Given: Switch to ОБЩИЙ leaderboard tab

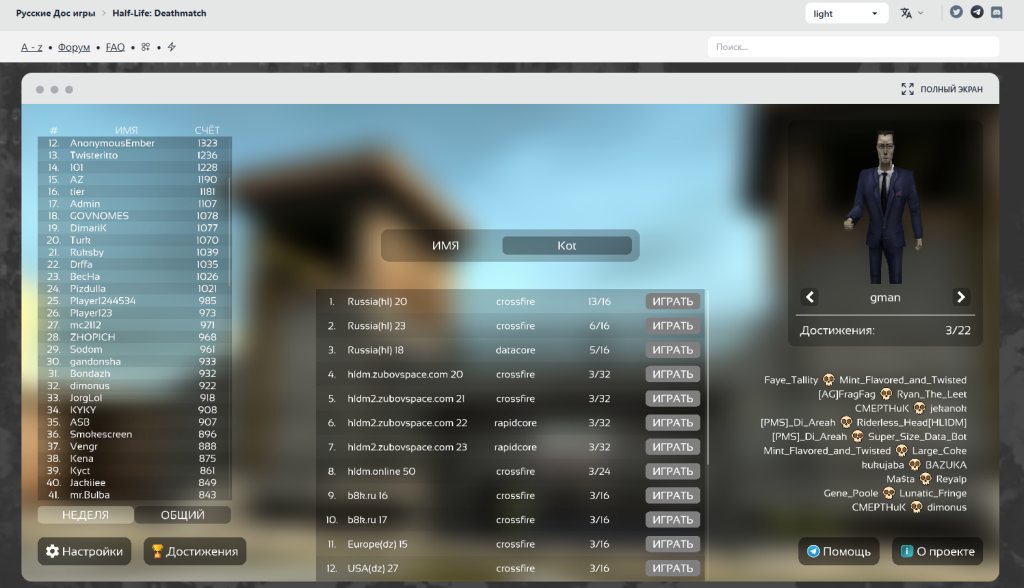Looking at the screenshot, I should 183,515.
